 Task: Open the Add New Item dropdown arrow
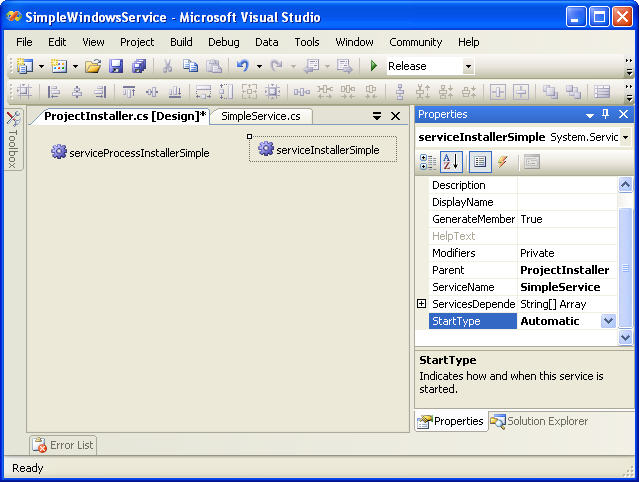(75, 66)
